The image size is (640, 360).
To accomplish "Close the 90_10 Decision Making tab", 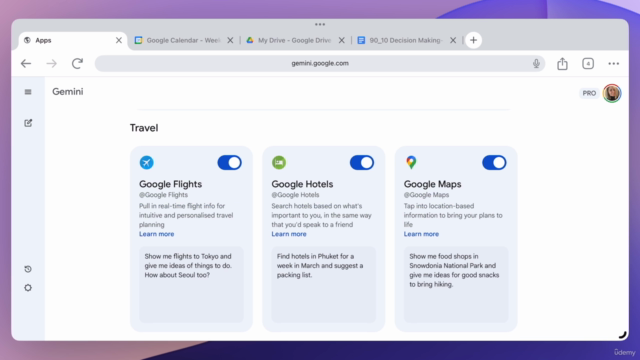I will coord(453,40).
